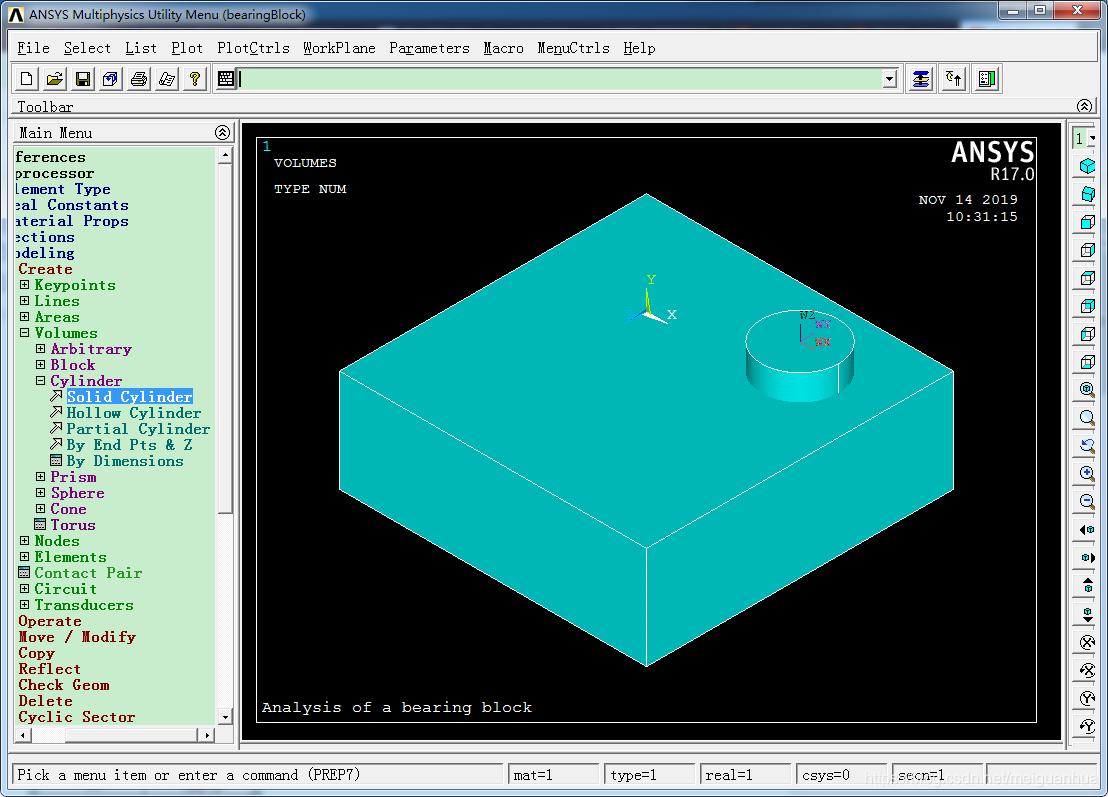This screenshot has height=797, width=1108.
Task: Click Operate in the Main Menu
Action: [49, 621]
